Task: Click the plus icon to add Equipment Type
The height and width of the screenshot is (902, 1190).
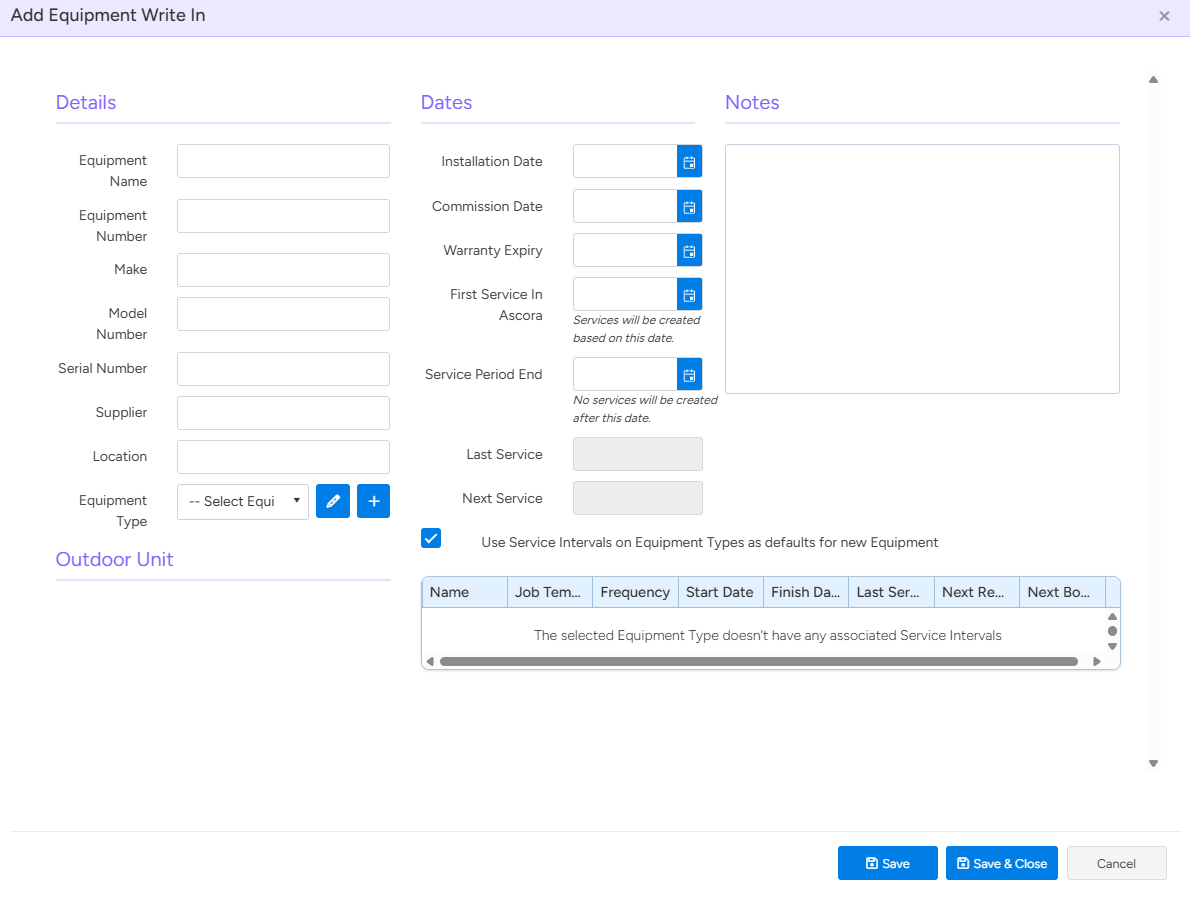Action: pos(373,501)
